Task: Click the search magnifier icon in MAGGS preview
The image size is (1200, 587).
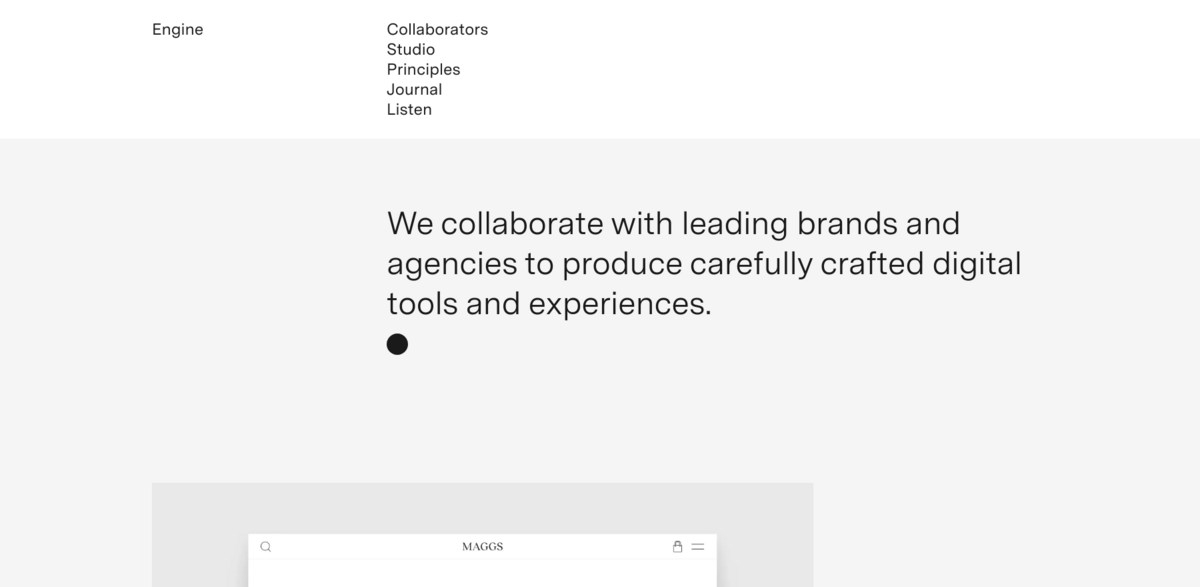Action: point(265,547)
